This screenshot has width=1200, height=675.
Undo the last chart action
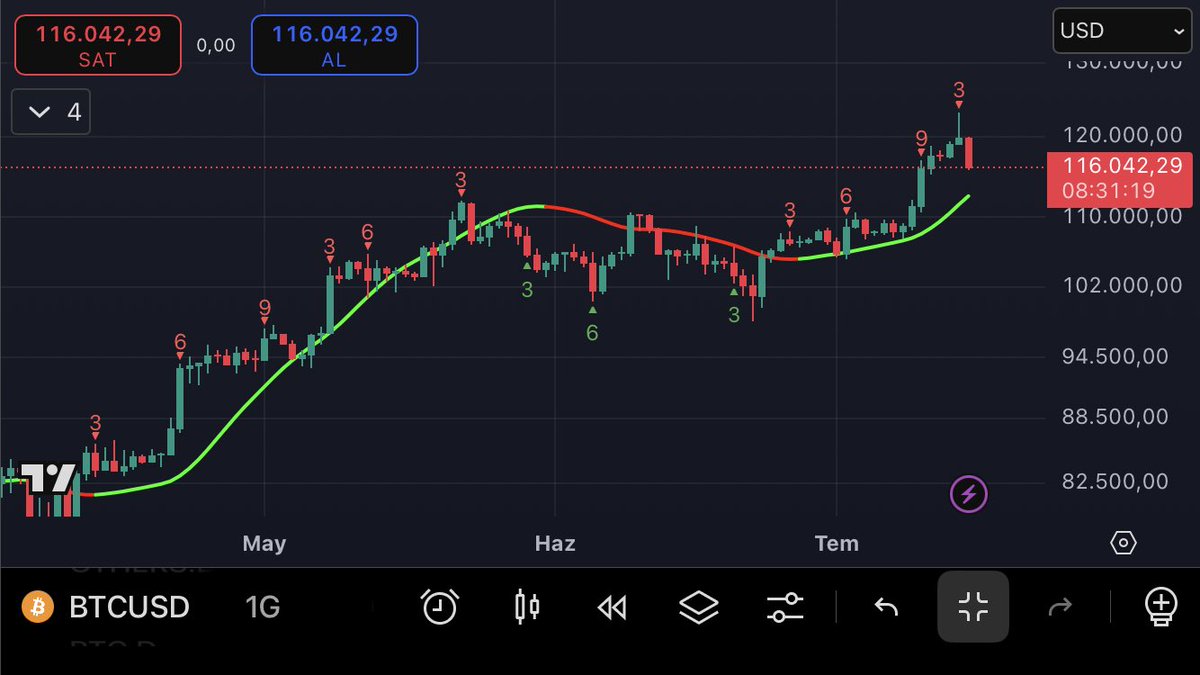886,606
